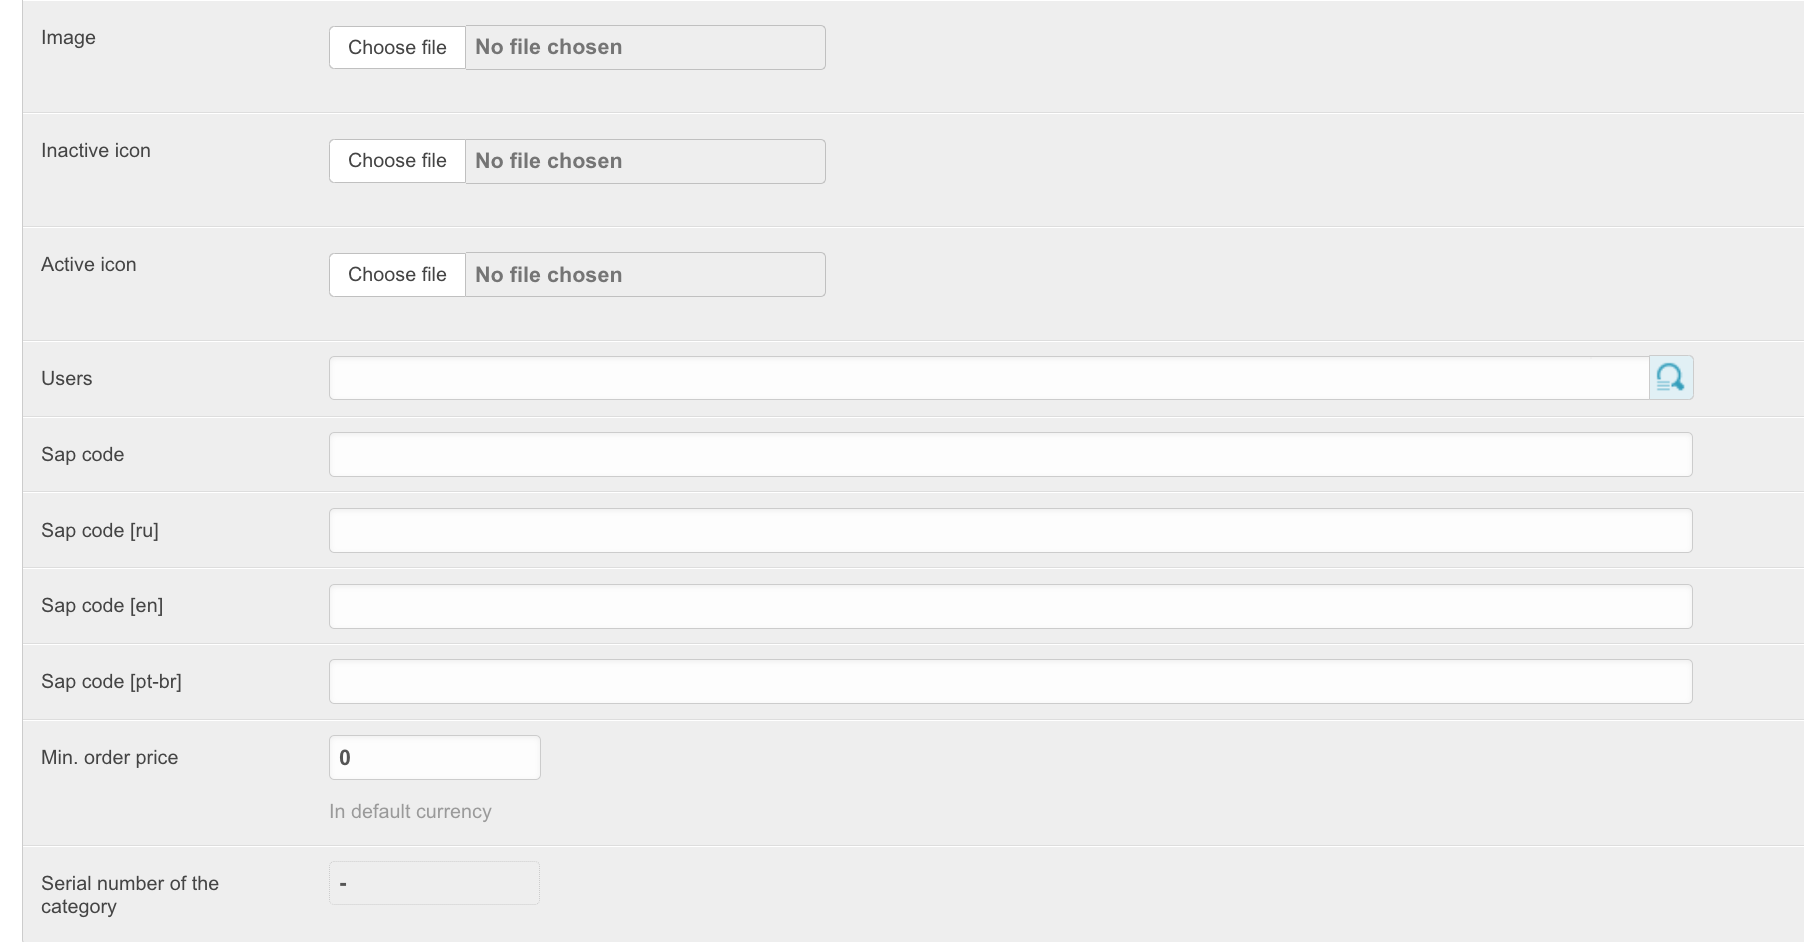Click Inactive icon 'No file chosen' area
The image size is (1804, 942).
click(548, 161)
